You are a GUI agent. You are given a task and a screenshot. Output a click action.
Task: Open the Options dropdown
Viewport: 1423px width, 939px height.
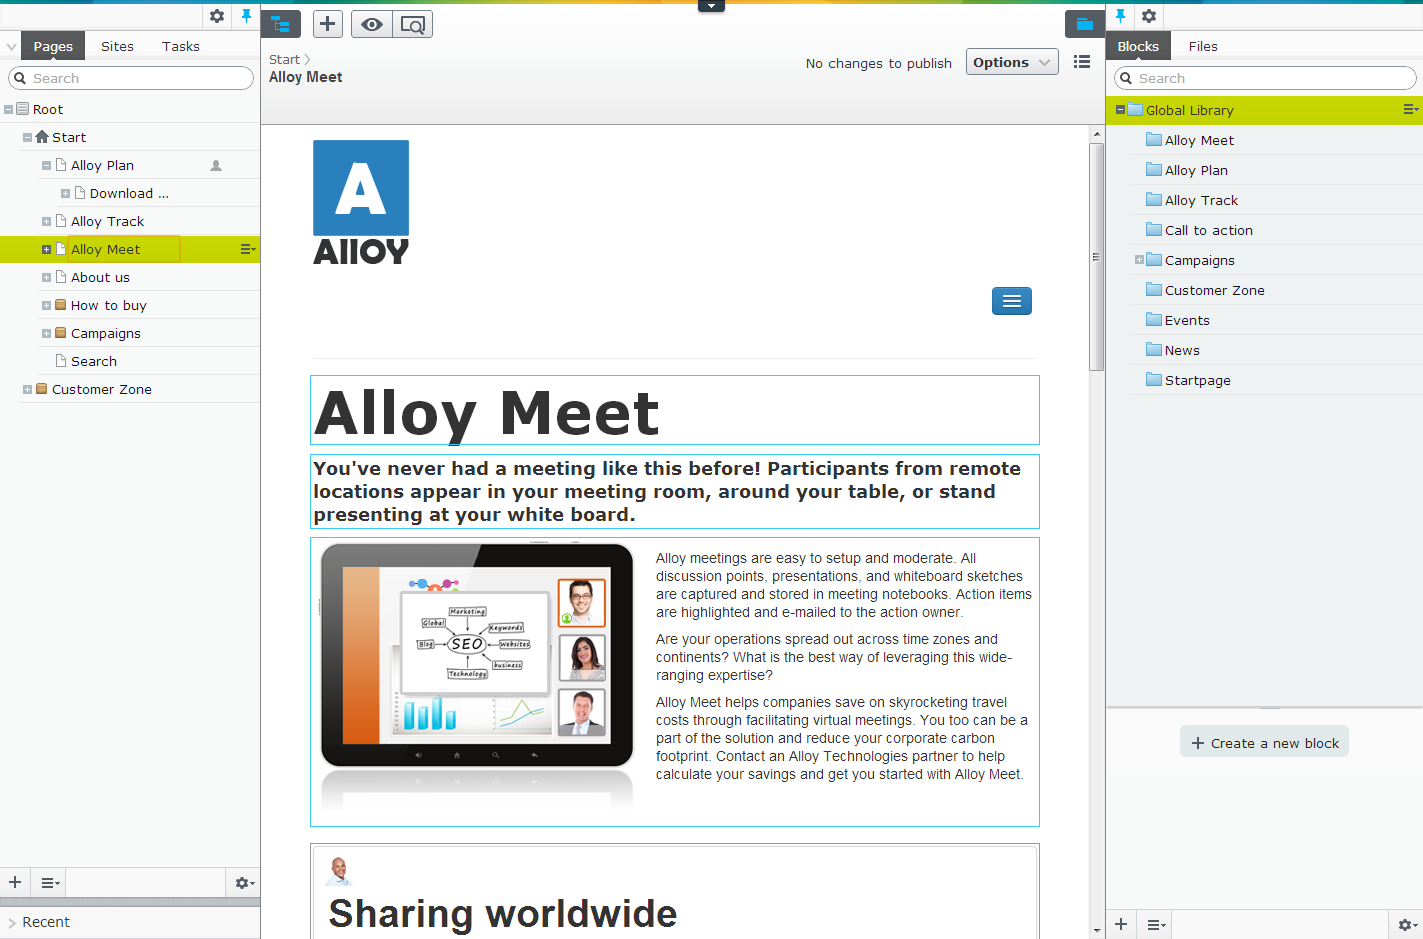point(1012,62)
